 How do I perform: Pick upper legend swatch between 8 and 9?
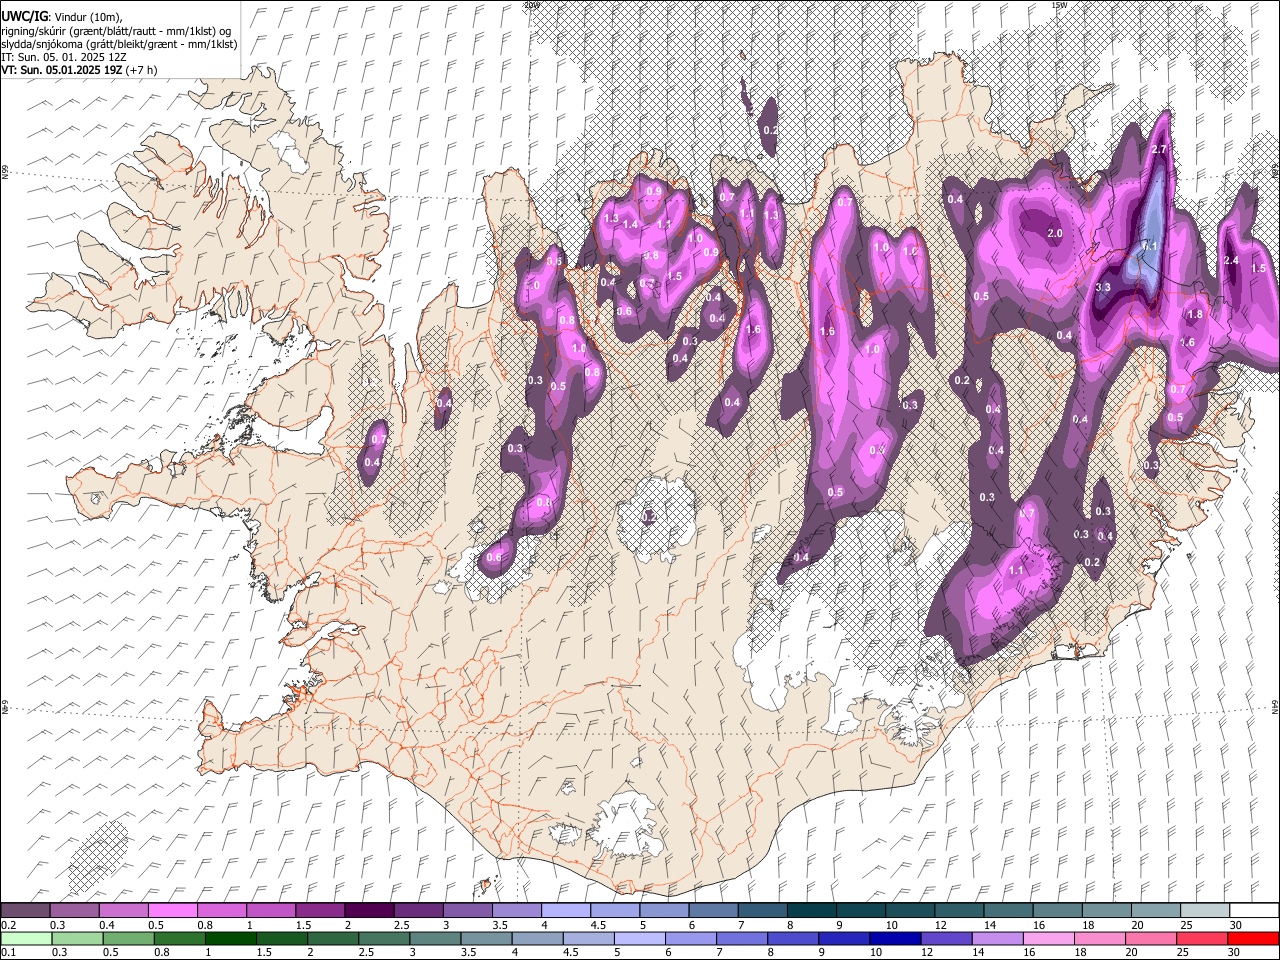[811, 911]
